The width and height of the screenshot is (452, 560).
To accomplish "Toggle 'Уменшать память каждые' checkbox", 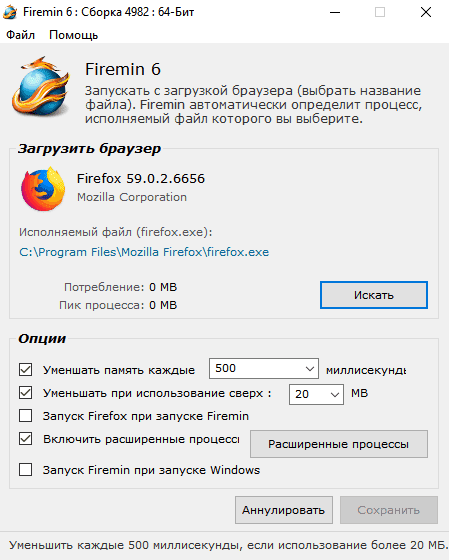I will point(25,370).
